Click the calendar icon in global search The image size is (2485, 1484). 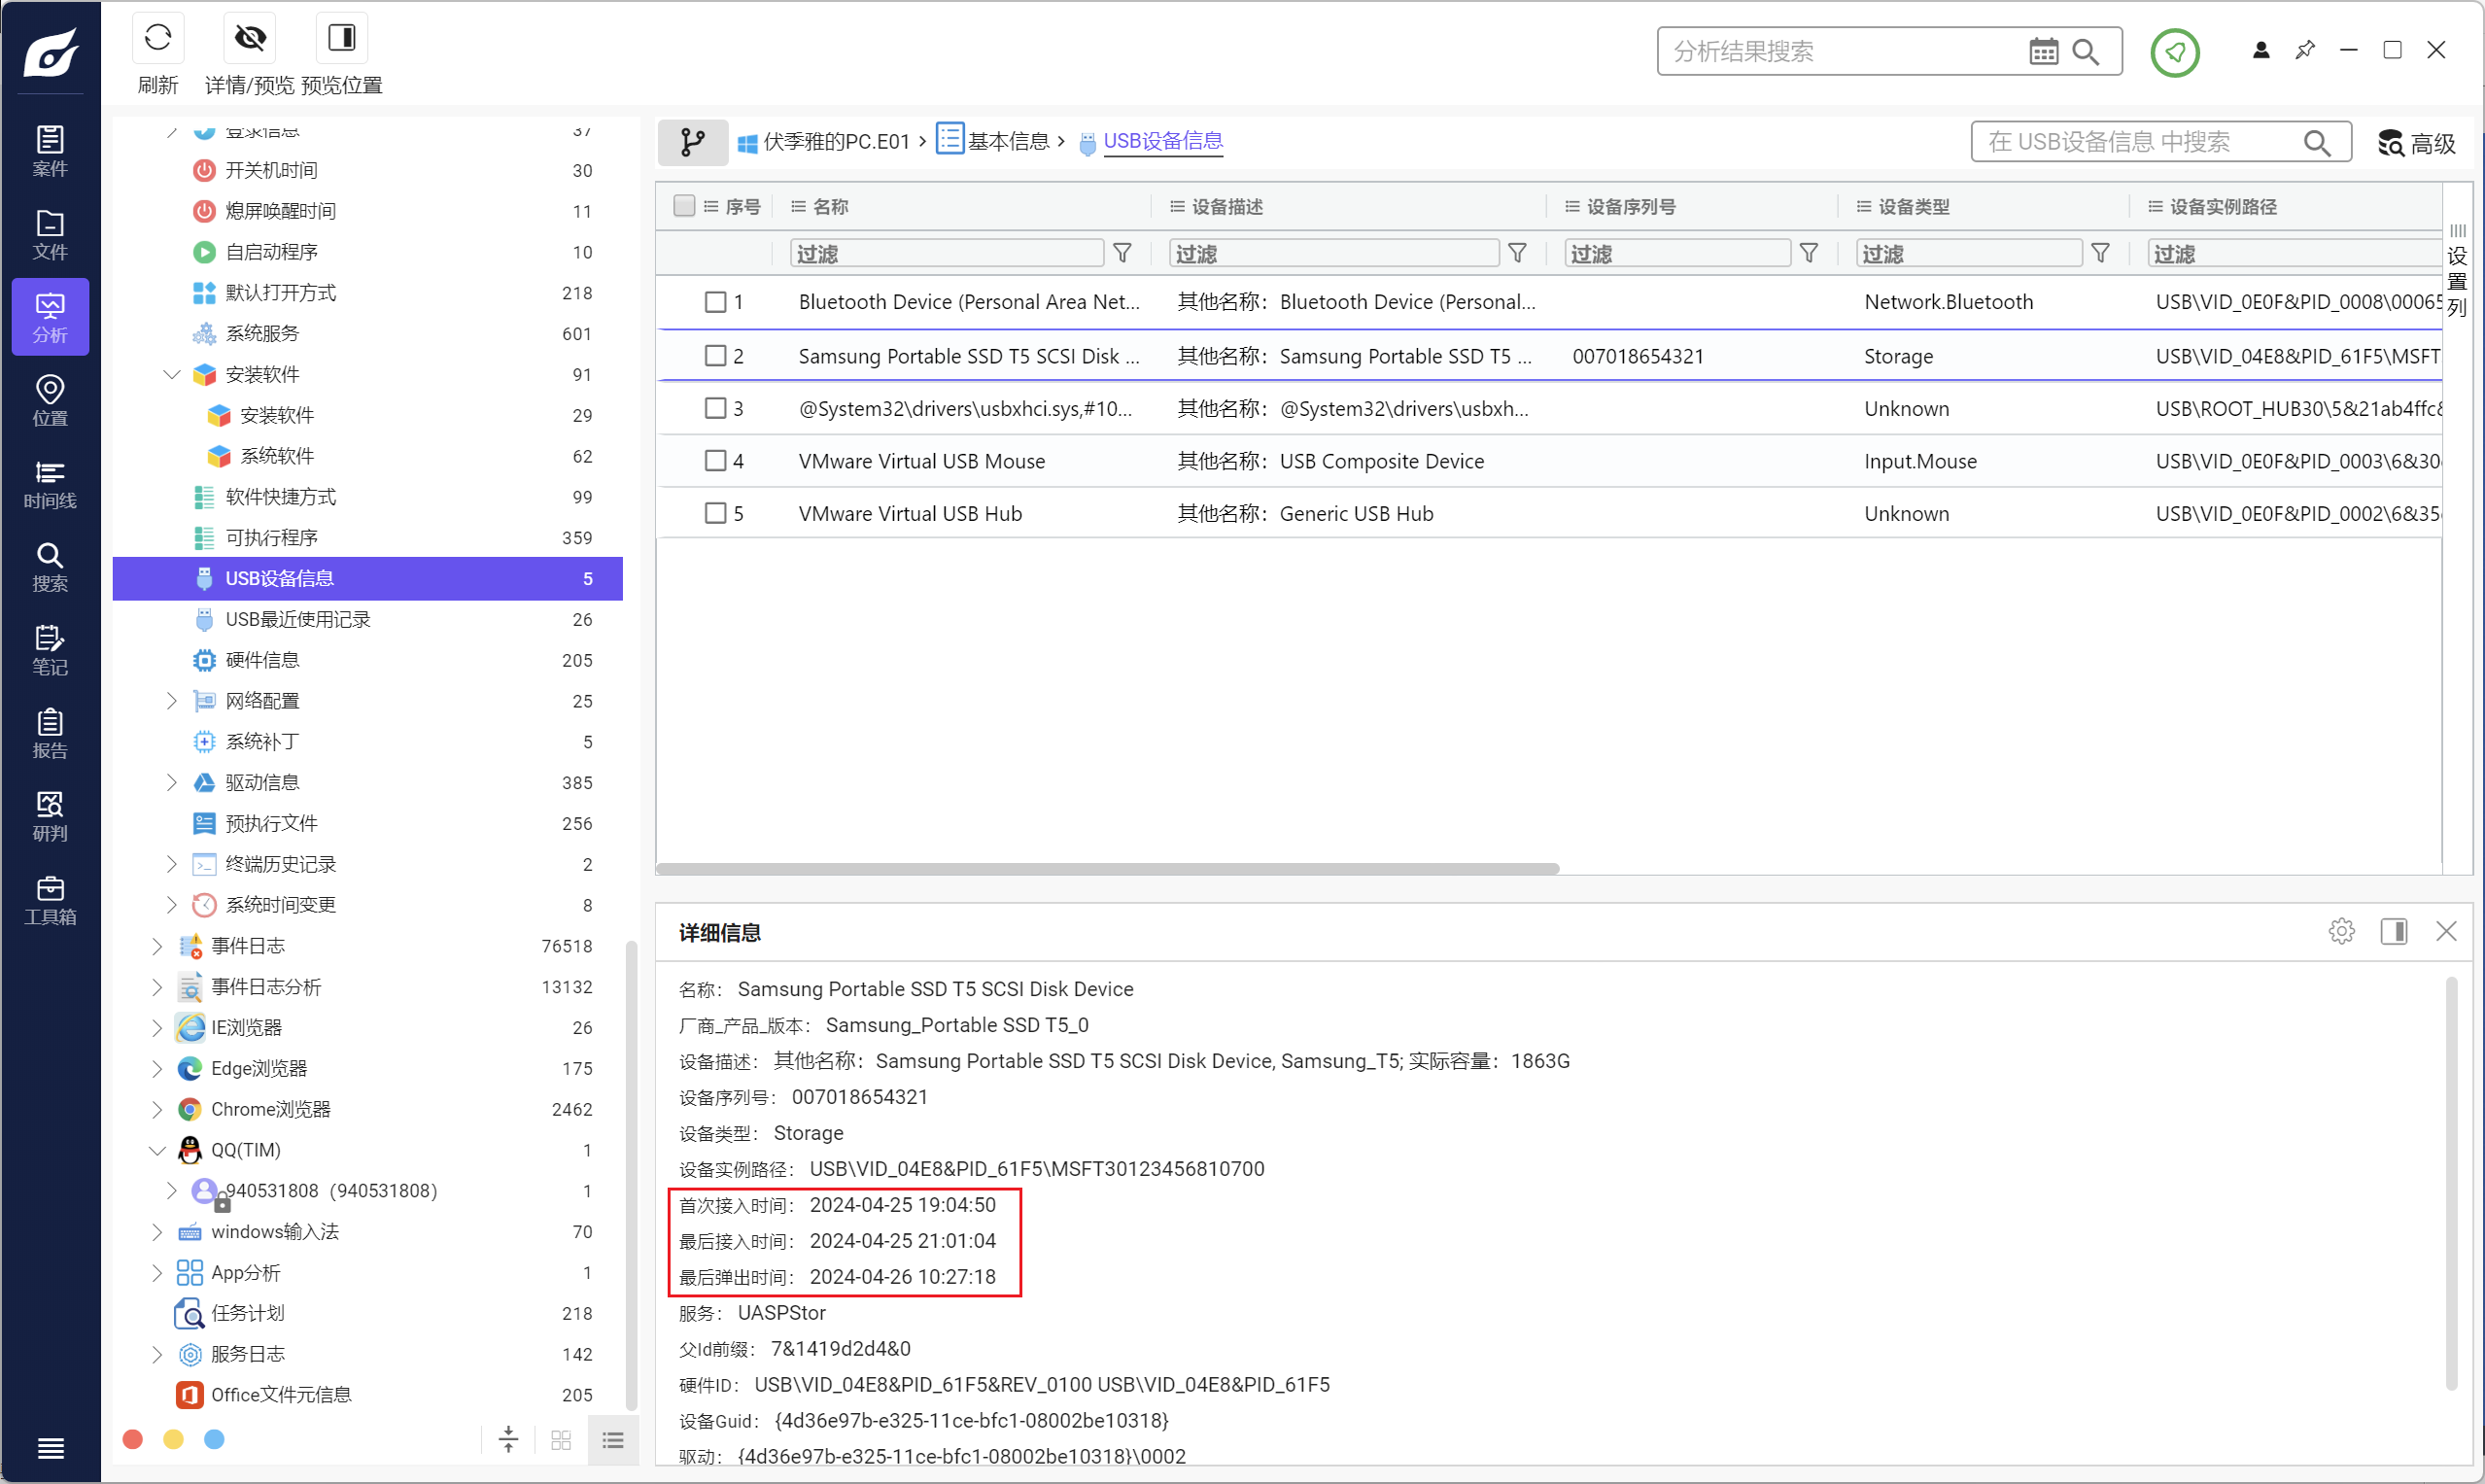pyautogui.click(x=2043, y=51)
